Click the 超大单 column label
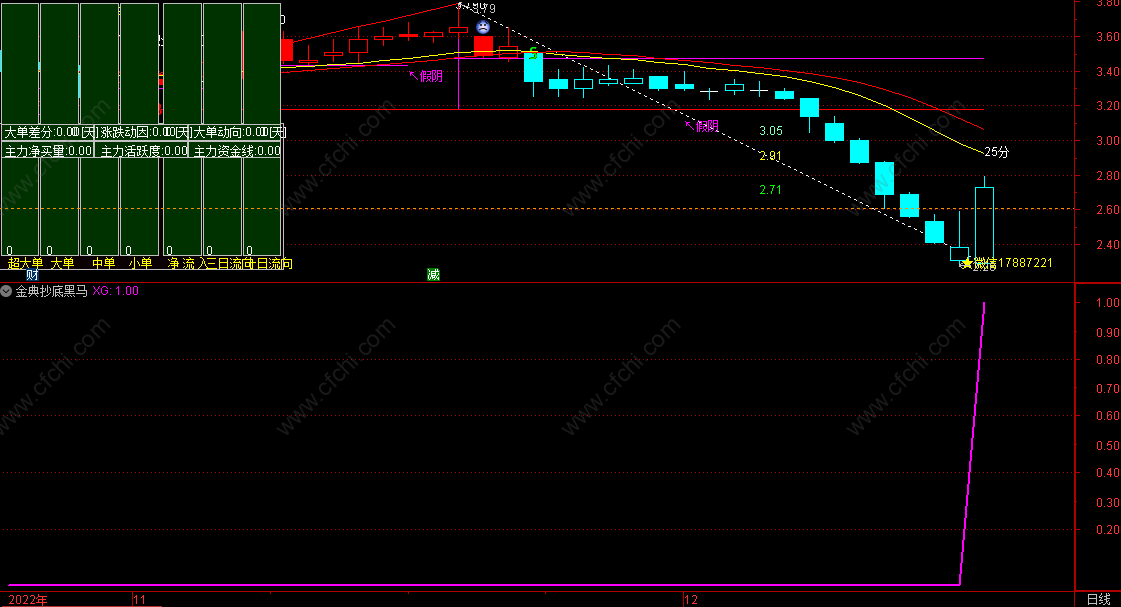This screenshot has width=1121, height=607. click(x=25, y=263)
